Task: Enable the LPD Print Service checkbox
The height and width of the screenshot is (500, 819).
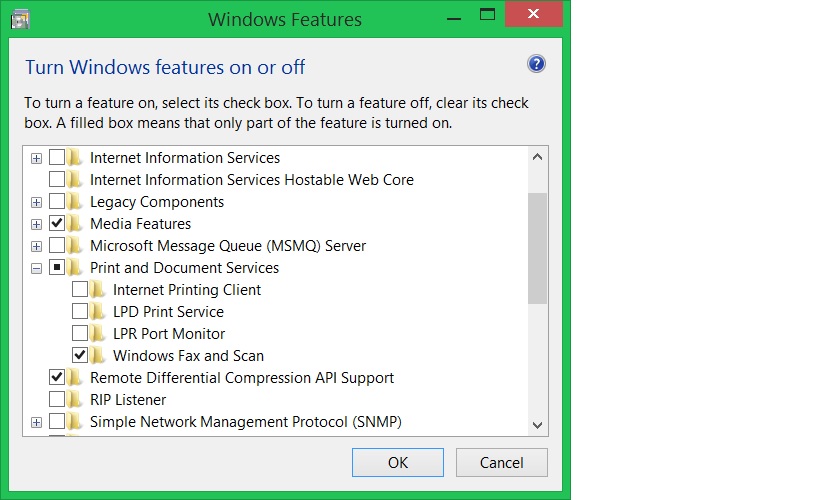Action: coord(80,311)
